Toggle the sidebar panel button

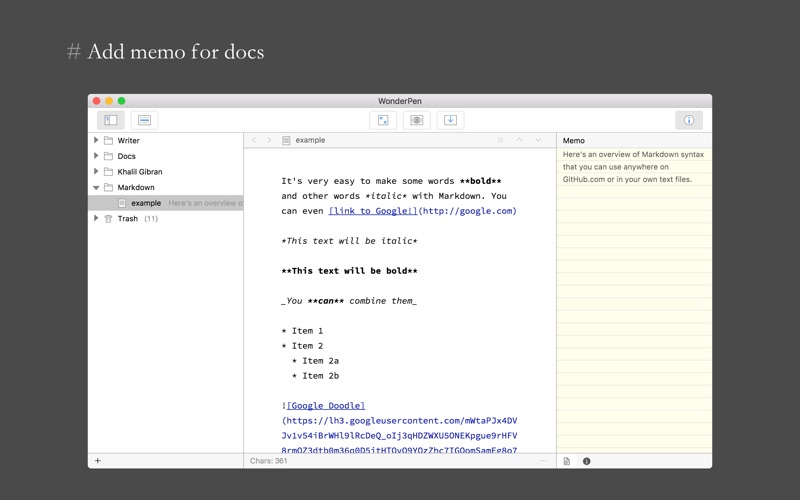click(x=110, y=120)
